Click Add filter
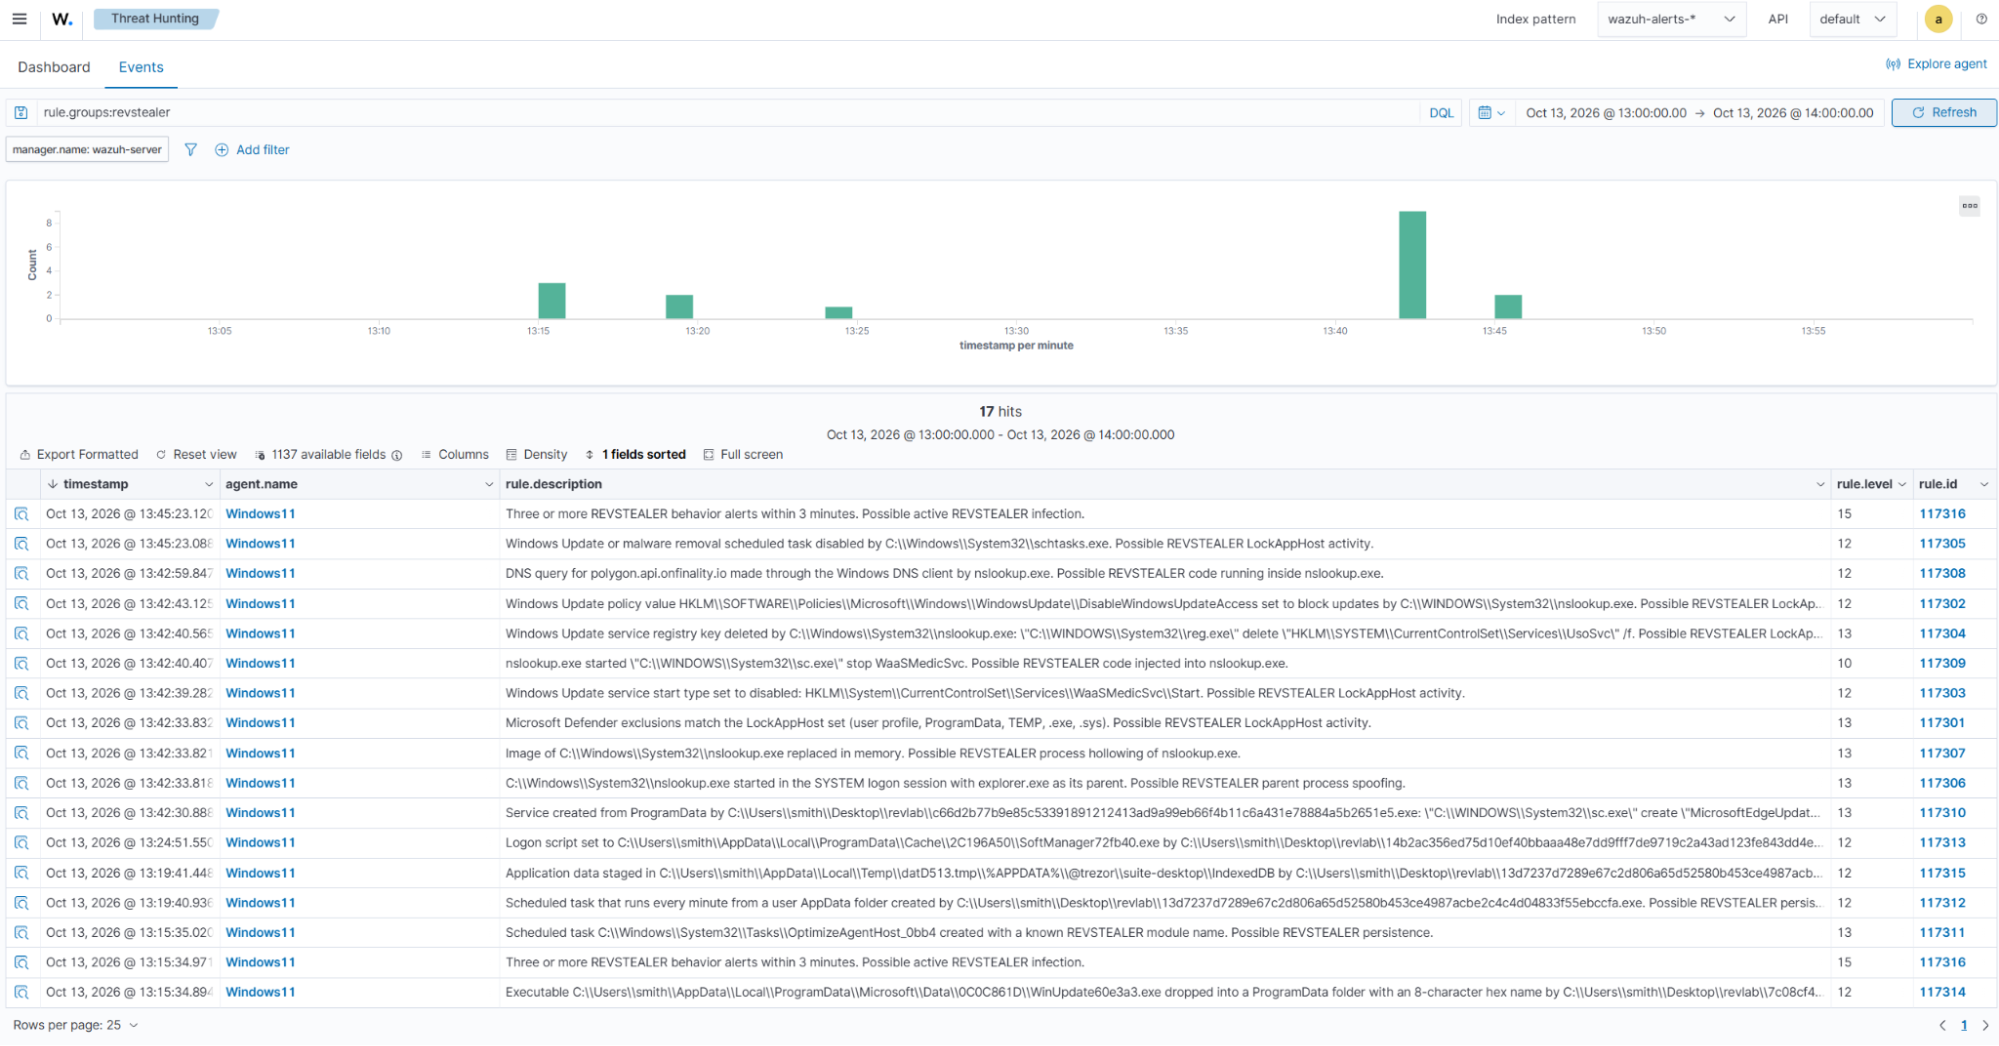The height and width of the screenshot is (1046, 1999). (252, 150)
